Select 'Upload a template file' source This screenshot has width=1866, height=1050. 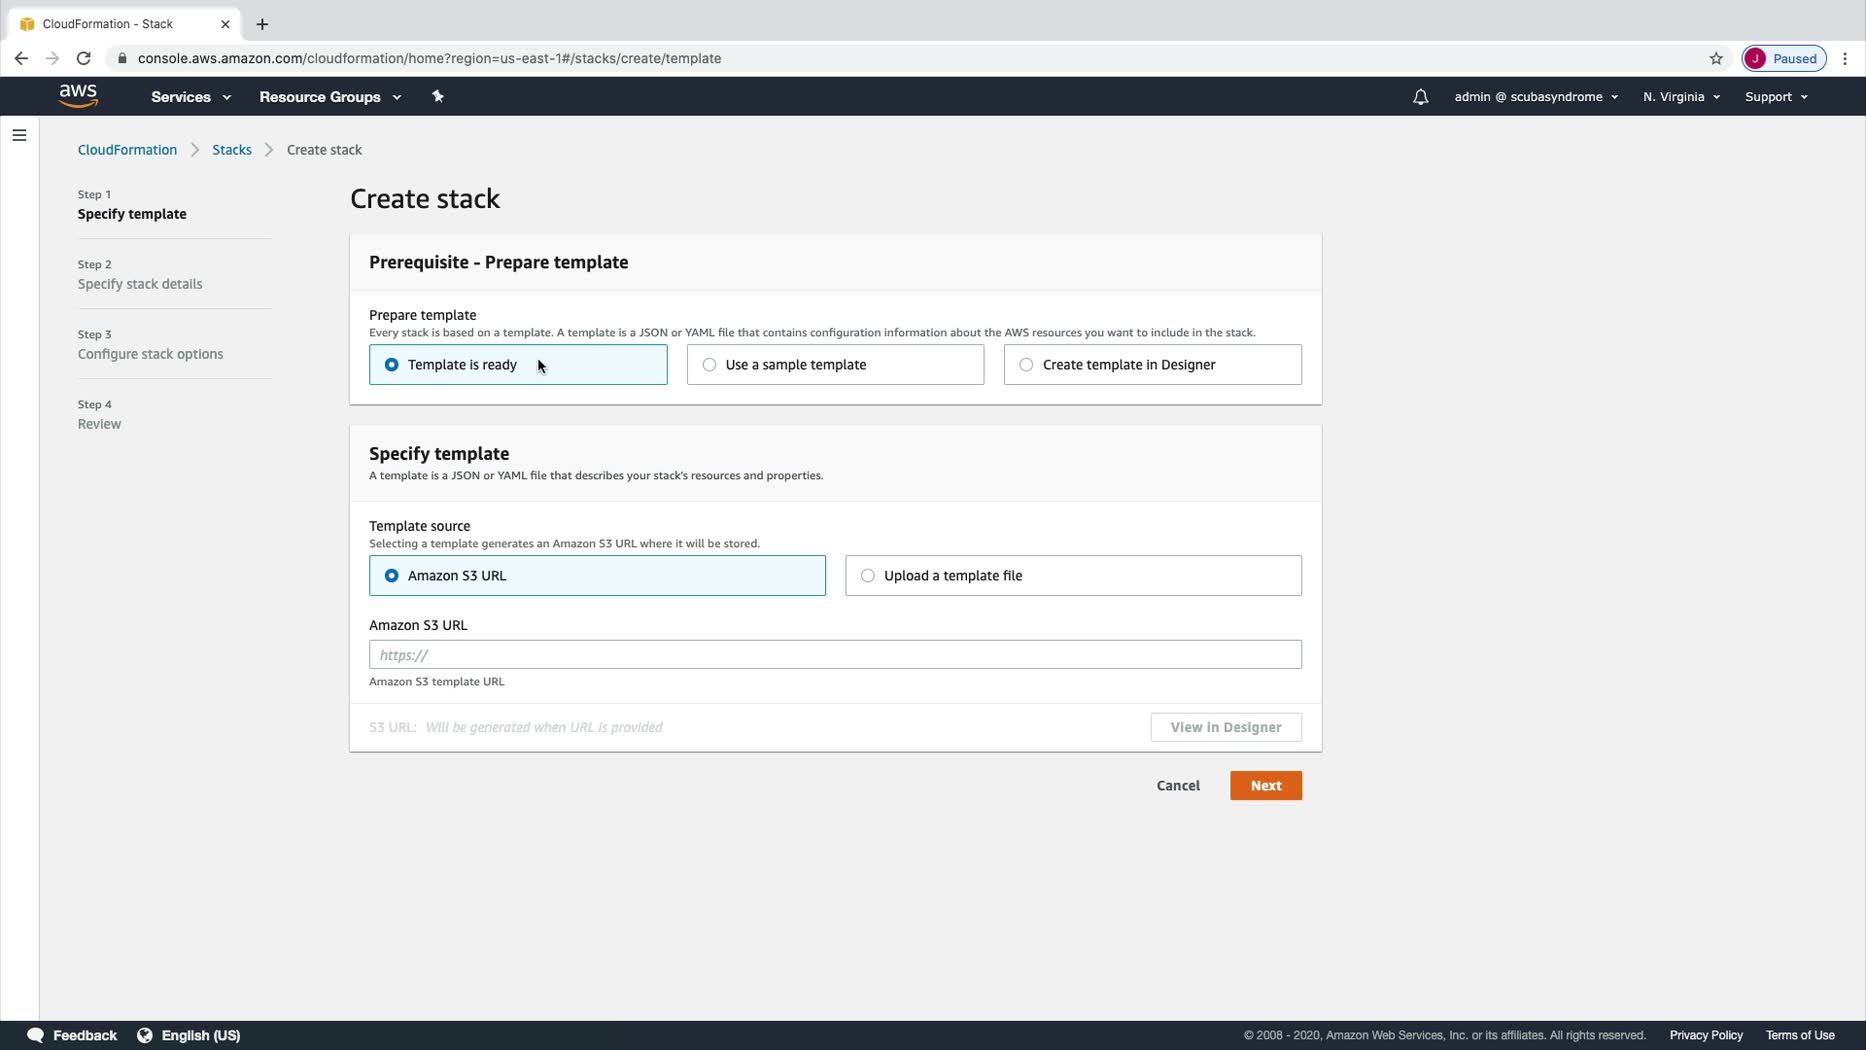coord(868,576)
